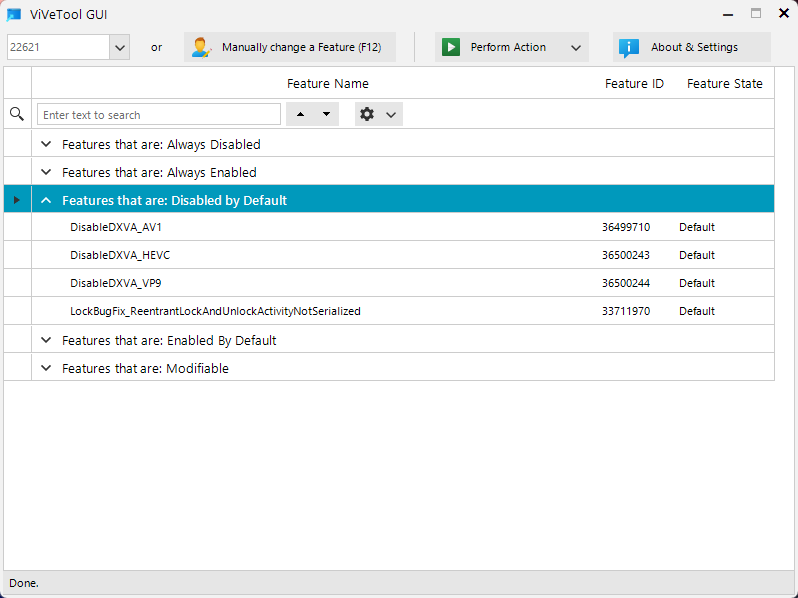
Task: Click the down arrow search navigation button
Action: click(x=326, y=115)
